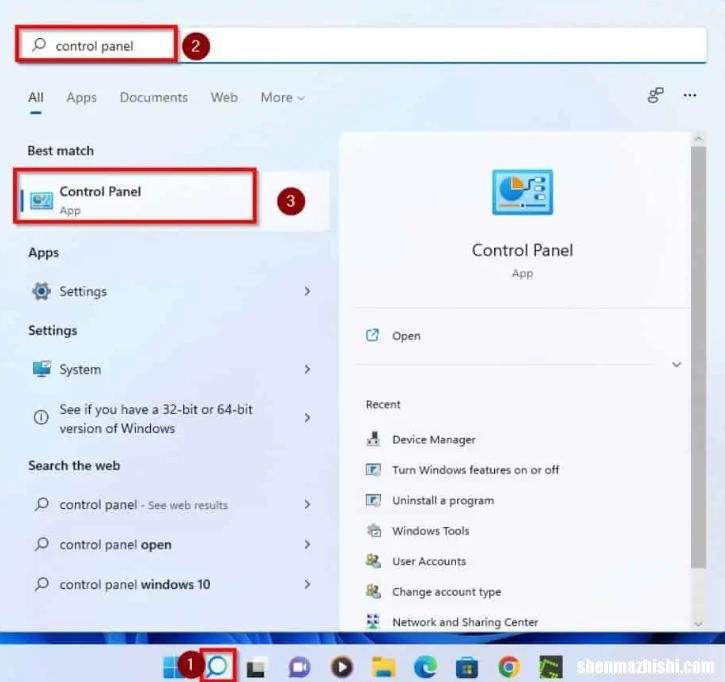
Task: Click the Settings gear icon in the Apps list
Action: tap(42, 291)
